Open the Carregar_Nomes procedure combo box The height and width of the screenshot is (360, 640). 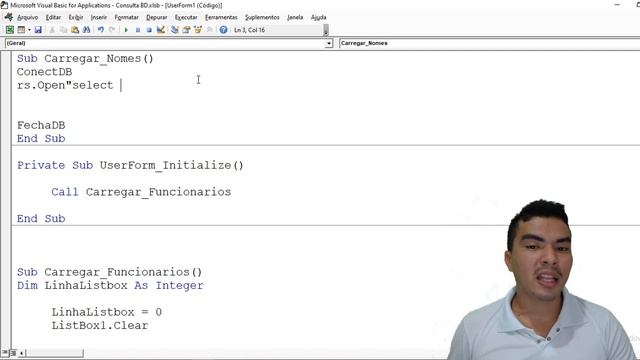point(489,43)
